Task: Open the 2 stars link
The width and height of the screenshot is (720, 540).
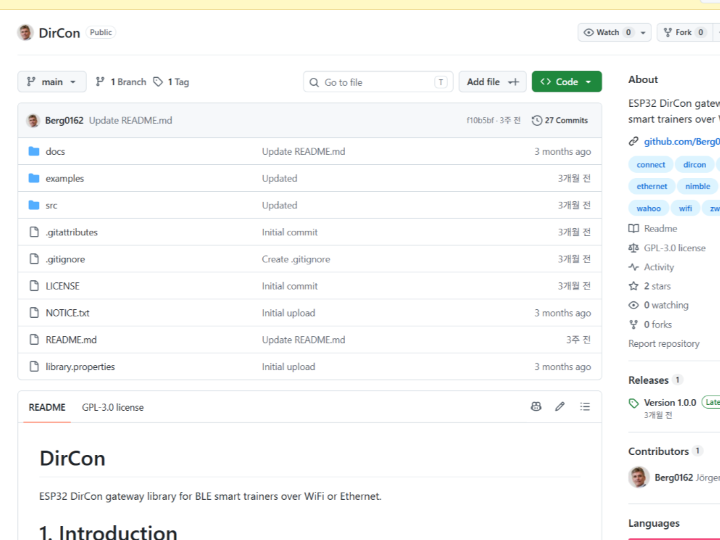Action: tap(657, 286)
